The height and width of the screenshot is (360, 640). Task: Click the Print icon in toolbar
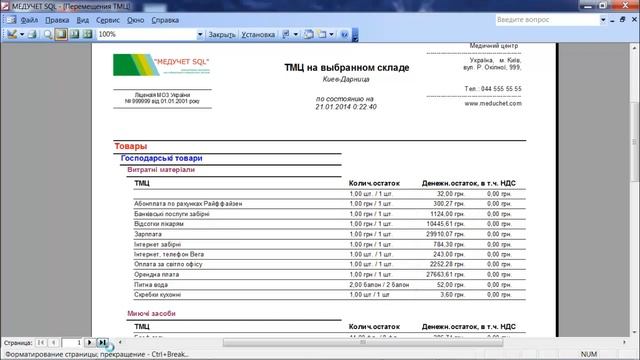coord(32,34)
